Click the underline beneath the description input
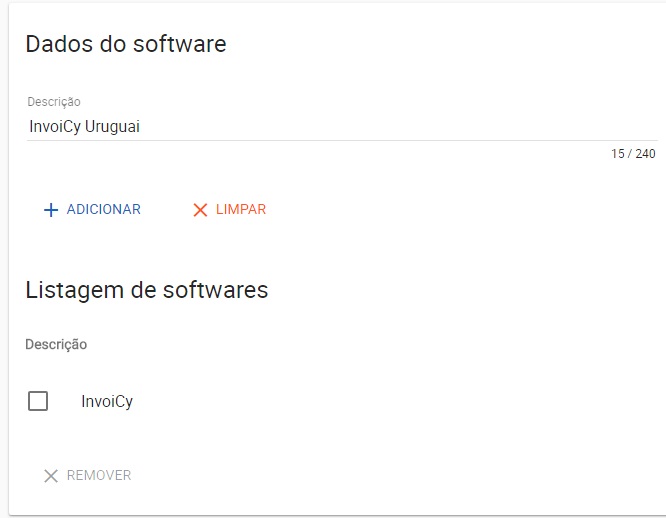666x518 pixels. pos(340,140)
